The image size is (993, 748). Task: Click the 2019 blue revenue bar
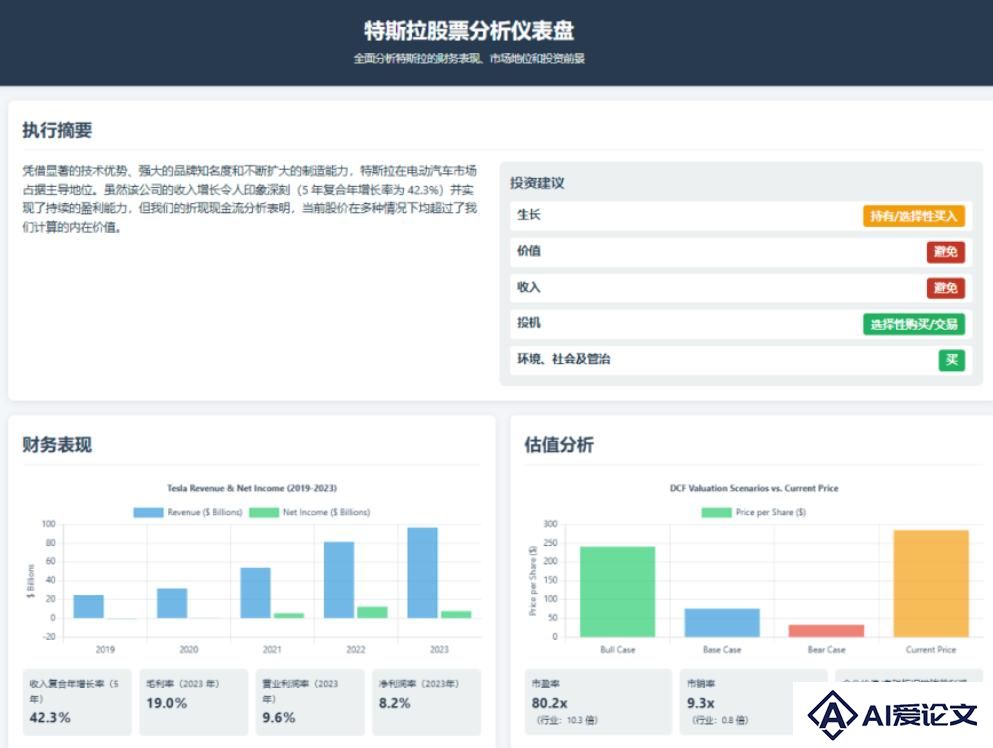pyautogui.click(x=89, y=606)
